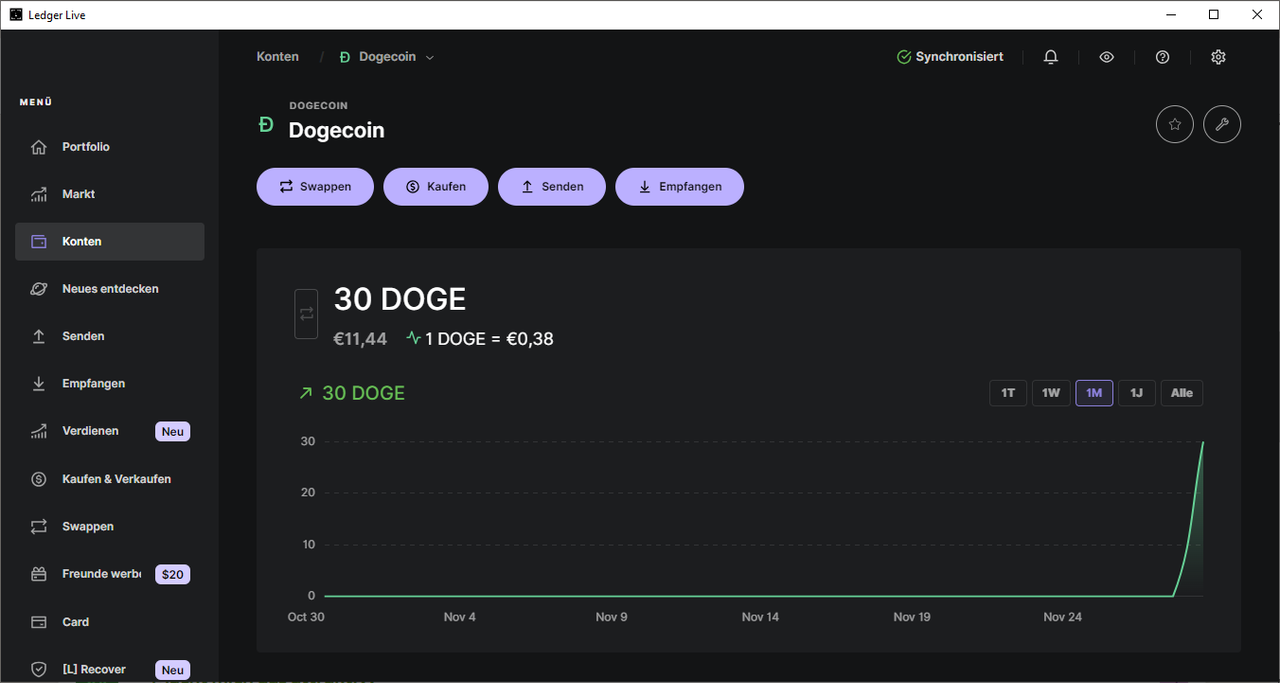The width and height of the screenshot is (1280, 683).
Task: Click the $20 referral badge
Action: (x=173, y=574)
